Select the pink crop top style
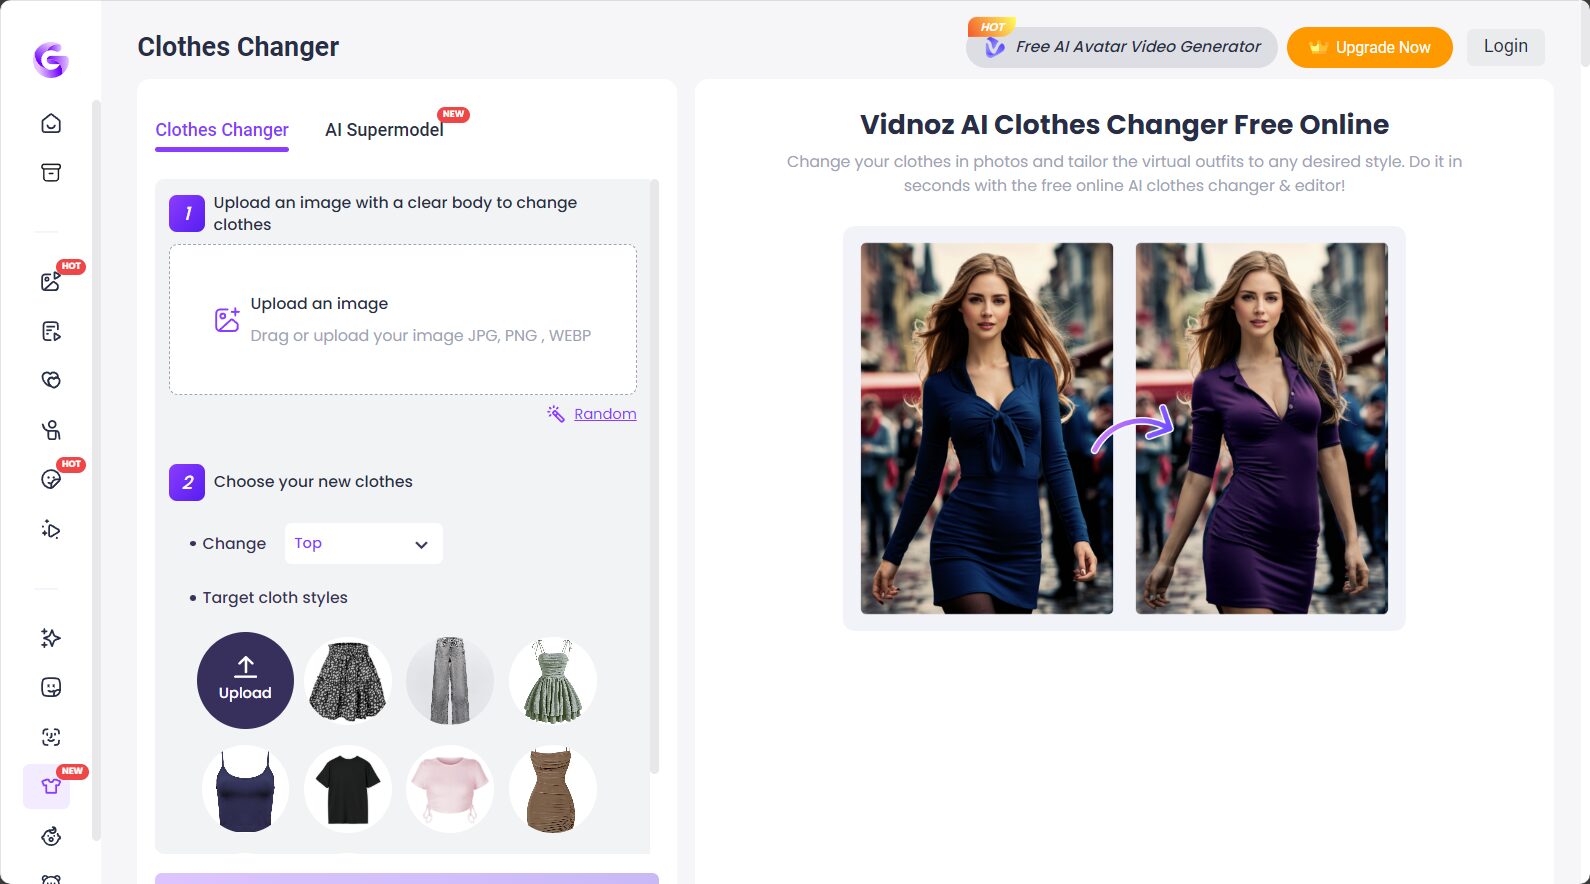Viewport: 1590px width, 884px height. click(x=450, y=789)
